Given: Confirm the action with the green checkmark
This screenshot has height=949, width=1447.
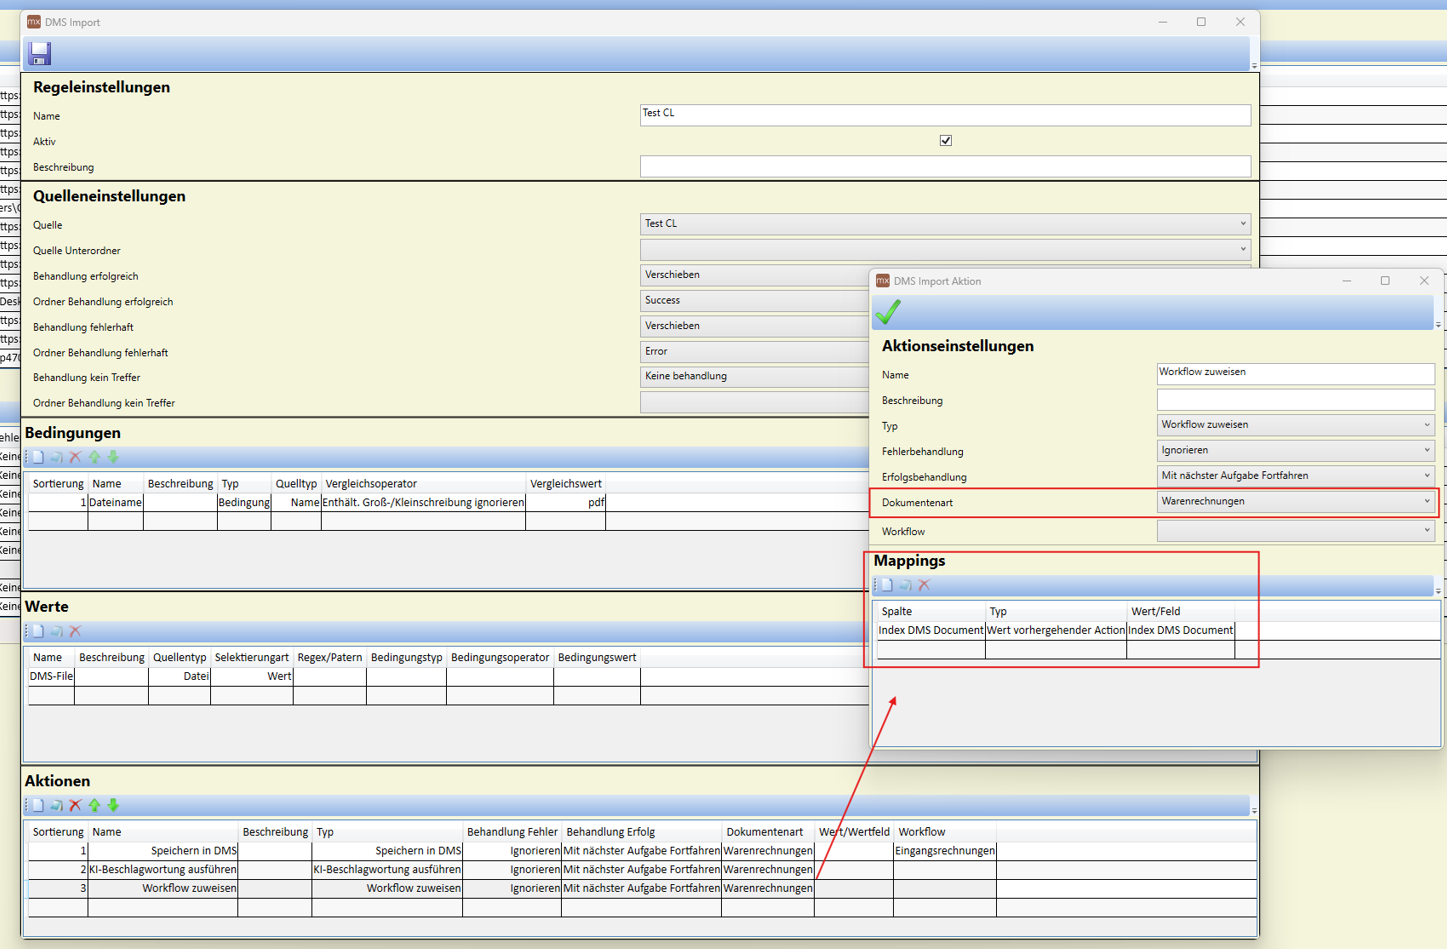Looking at the screenshot, I should 888,312.
